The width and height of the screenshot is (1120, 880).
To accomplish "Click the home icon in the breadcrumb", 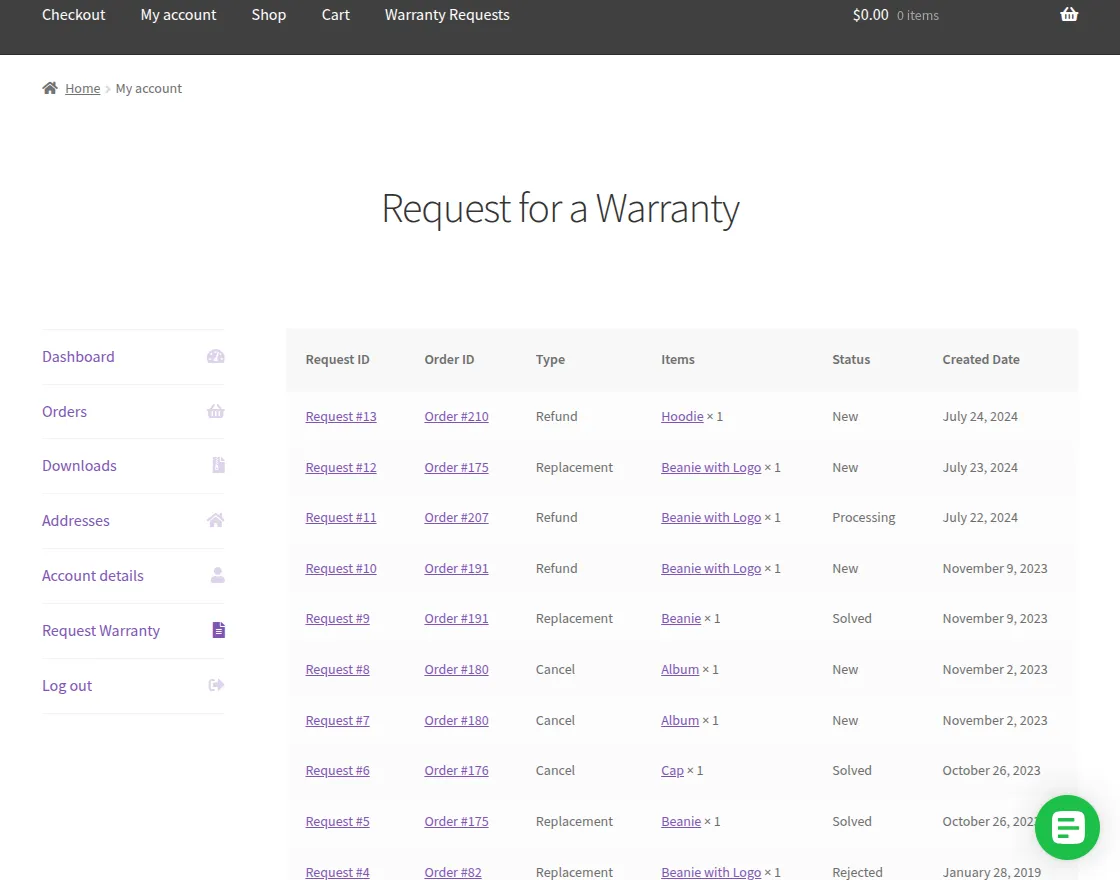I will 47,87.
